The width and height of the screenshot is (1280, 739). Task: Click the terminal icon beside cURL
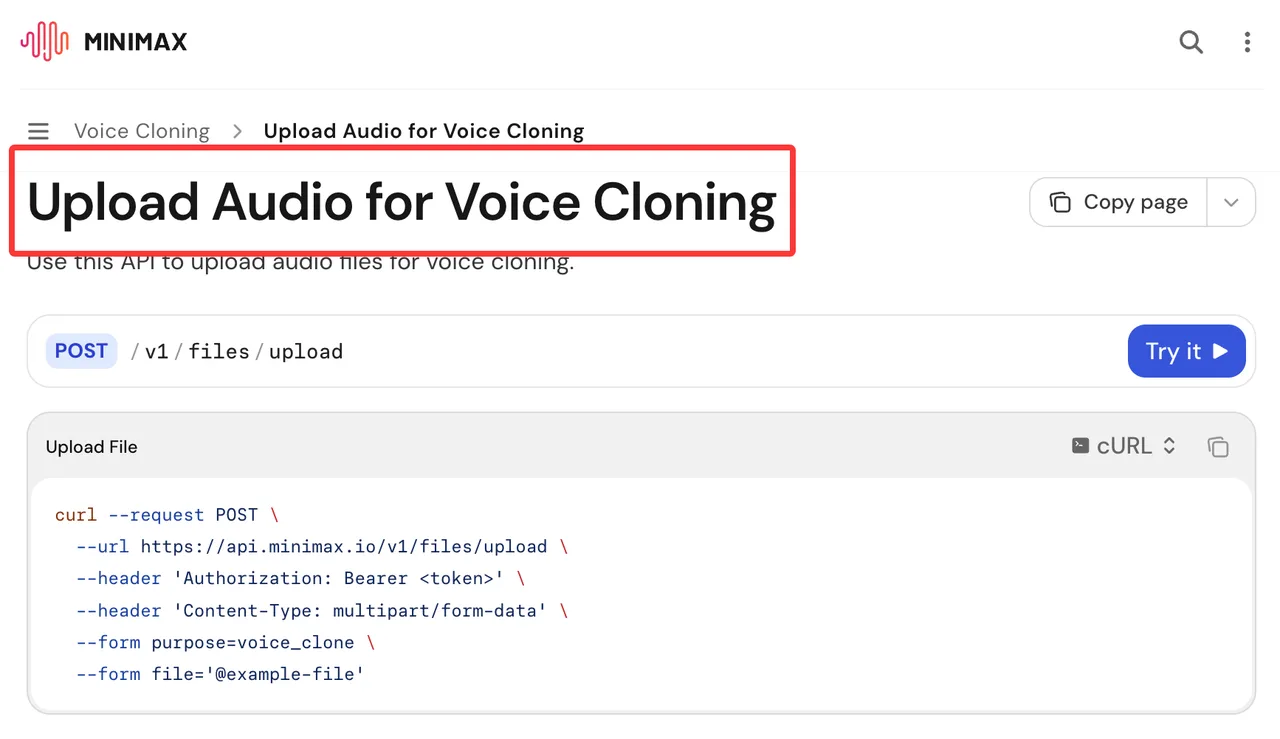pyautogui.click(x=1080, y=446)
